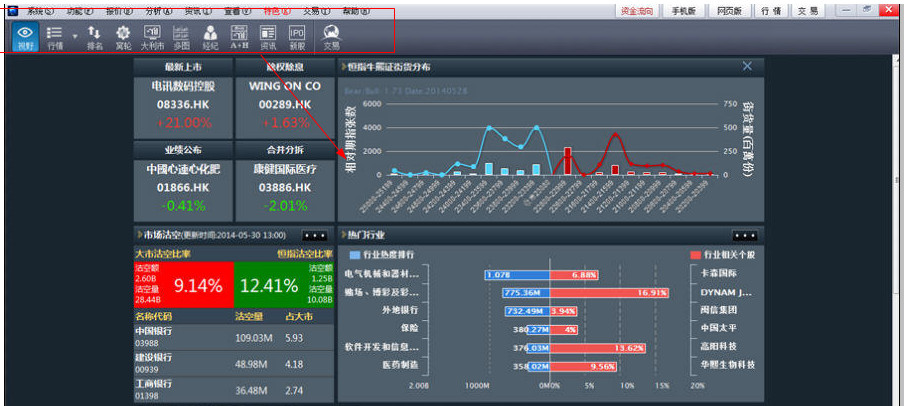Image resolution: width=905 pixels, height=406 pixels.
Task: Open the 排名 ranking arrows icon
Action: [94, 37]
